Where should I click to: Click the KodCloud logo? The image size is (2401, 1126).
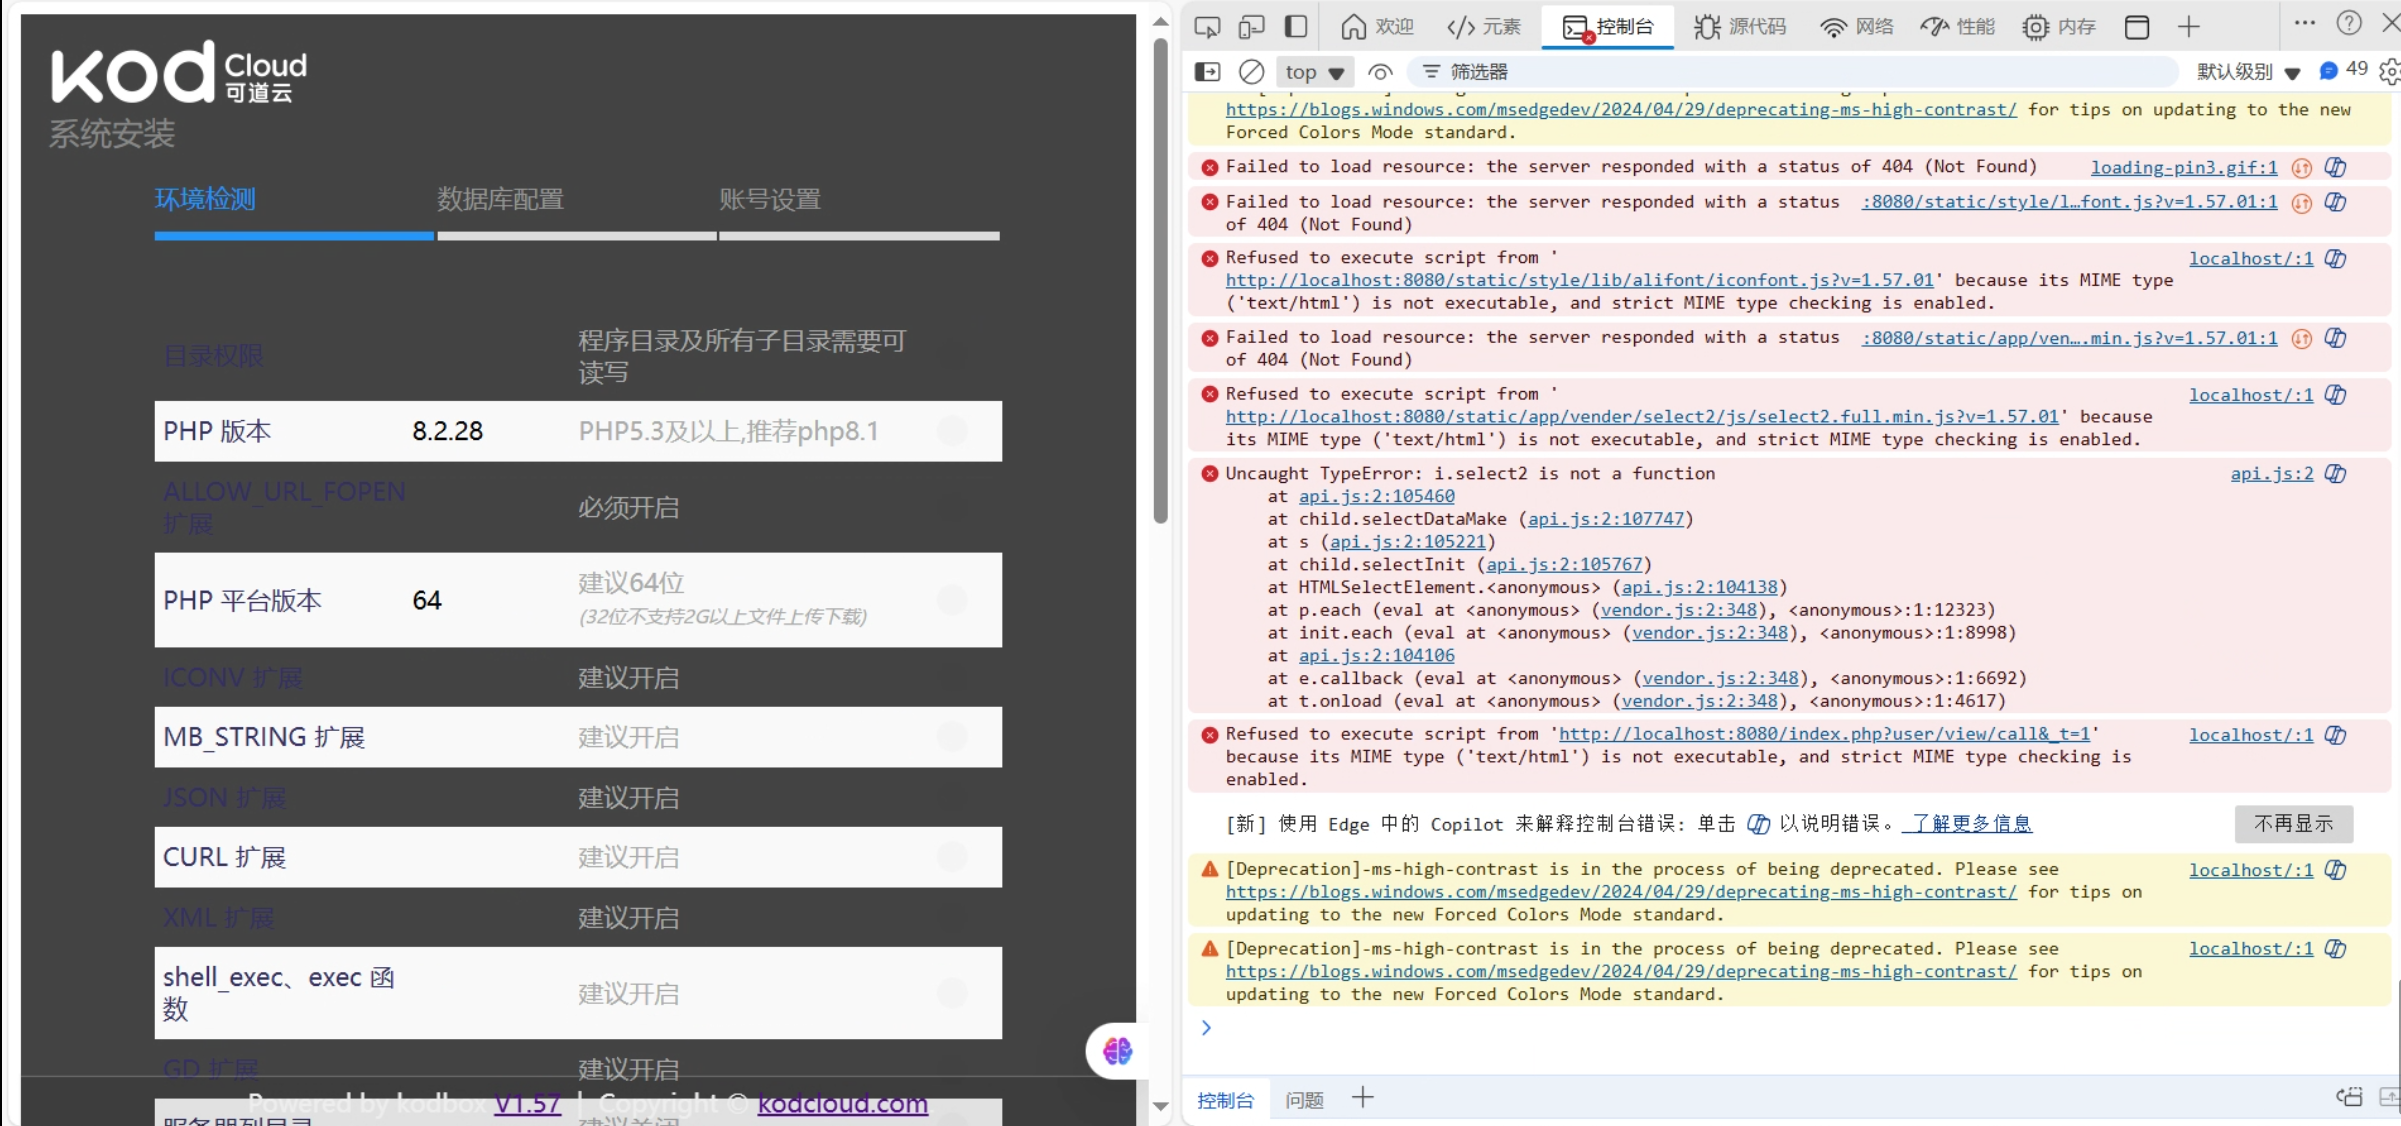(x=179, y=73)
